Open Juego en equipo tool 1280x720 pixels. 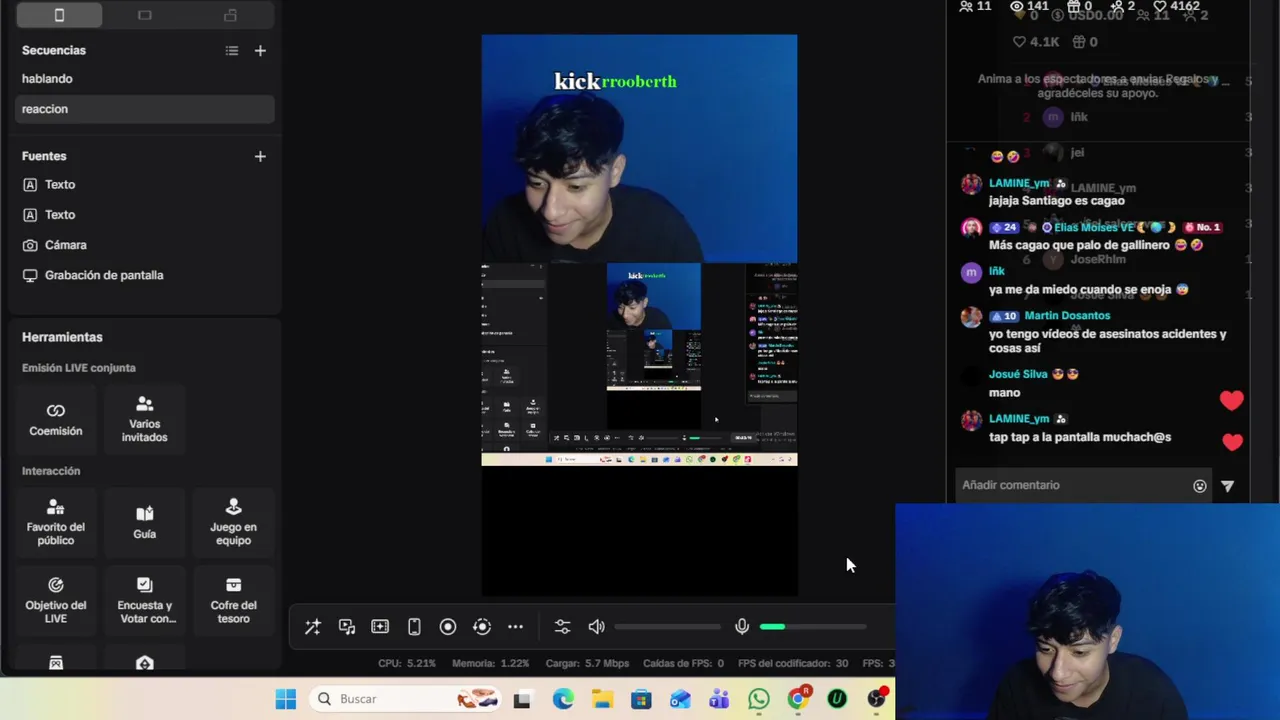click(x=233, y=523)
